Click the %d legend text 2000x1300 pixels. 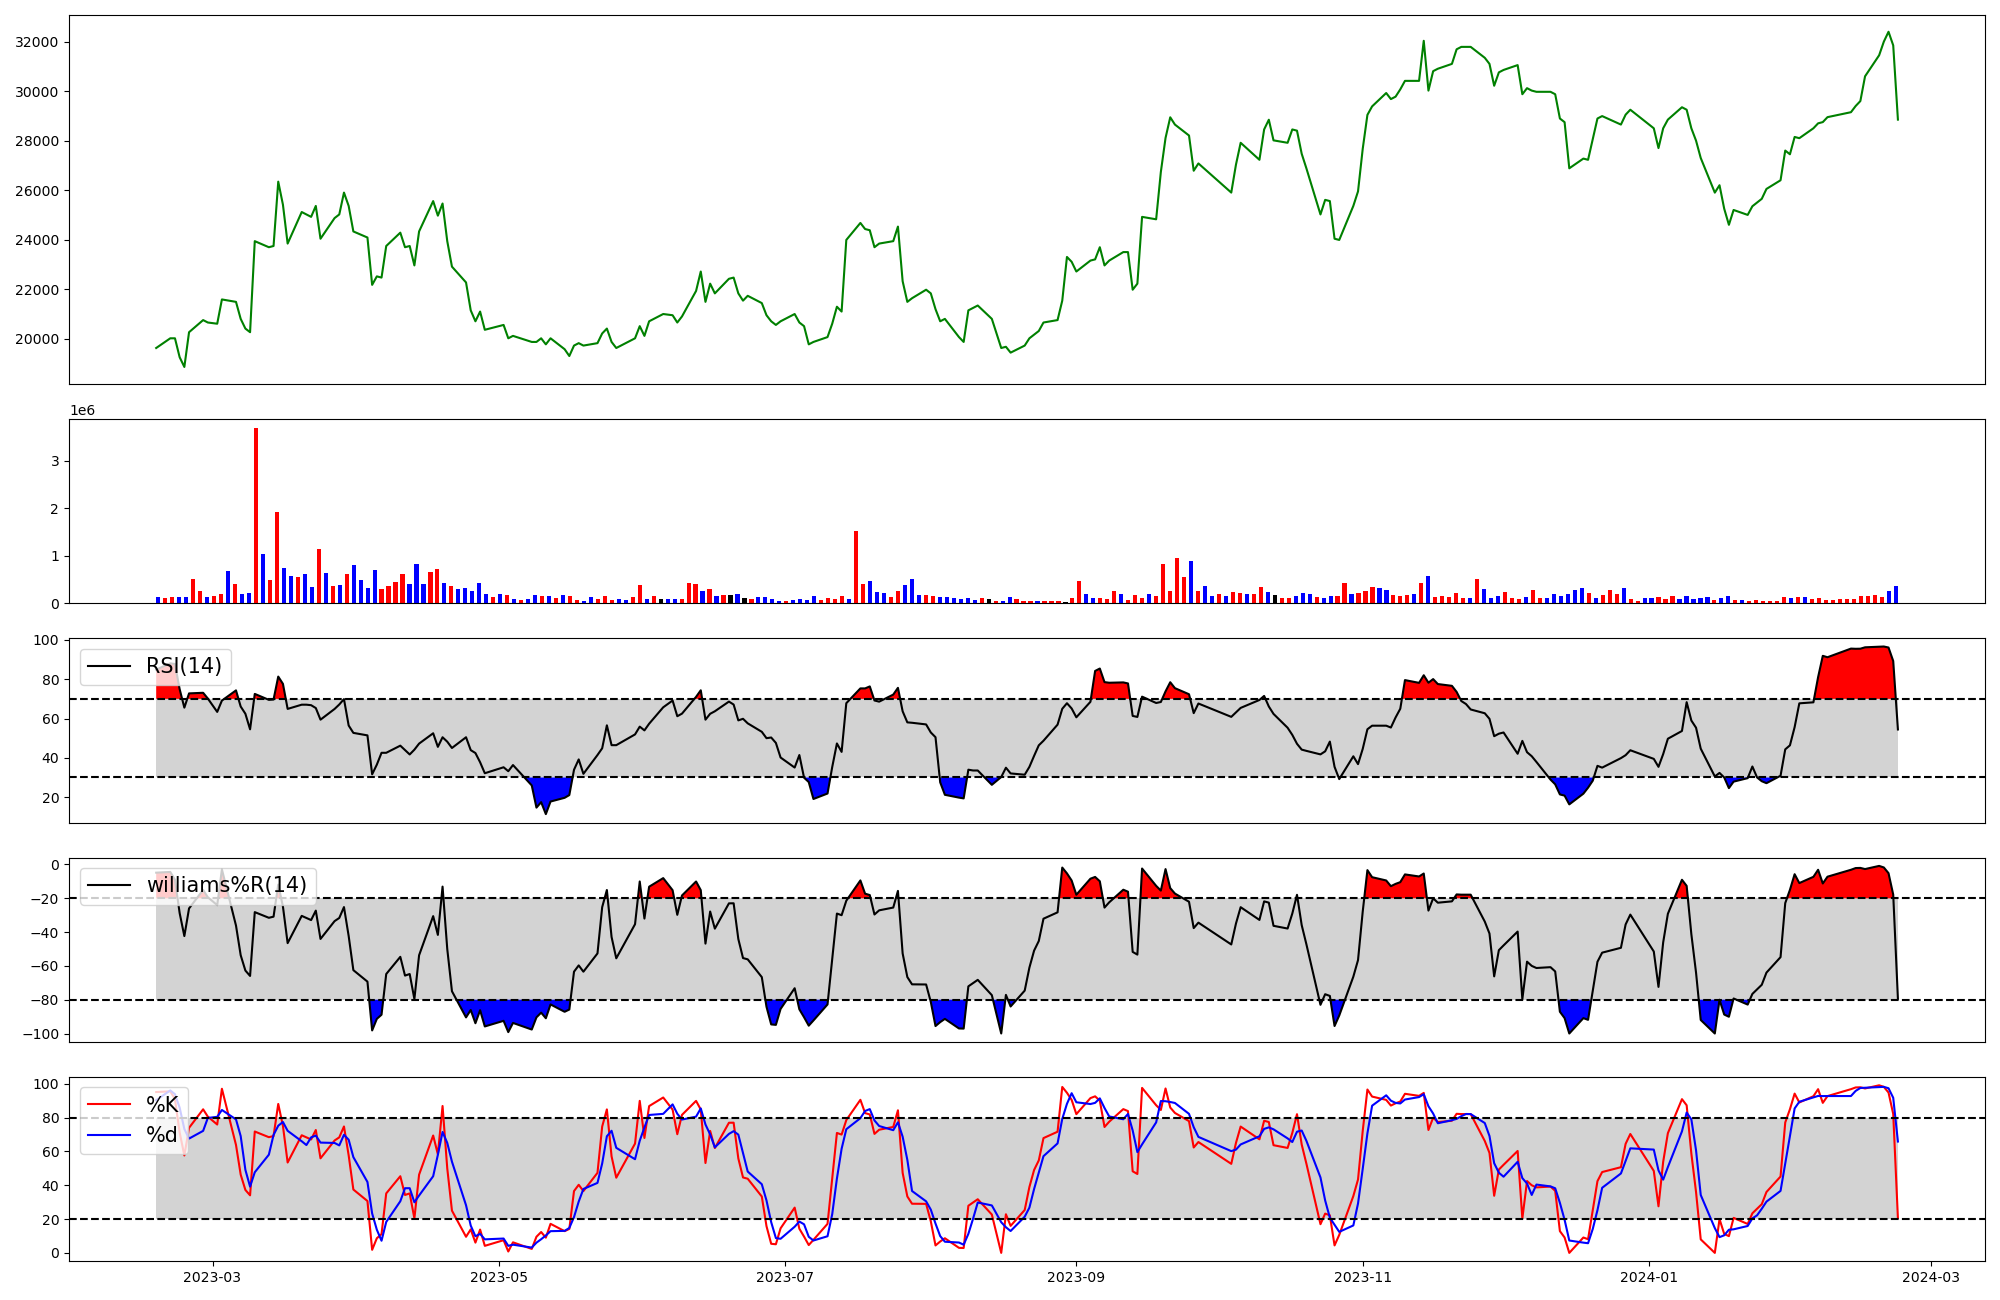point(162,1135)
